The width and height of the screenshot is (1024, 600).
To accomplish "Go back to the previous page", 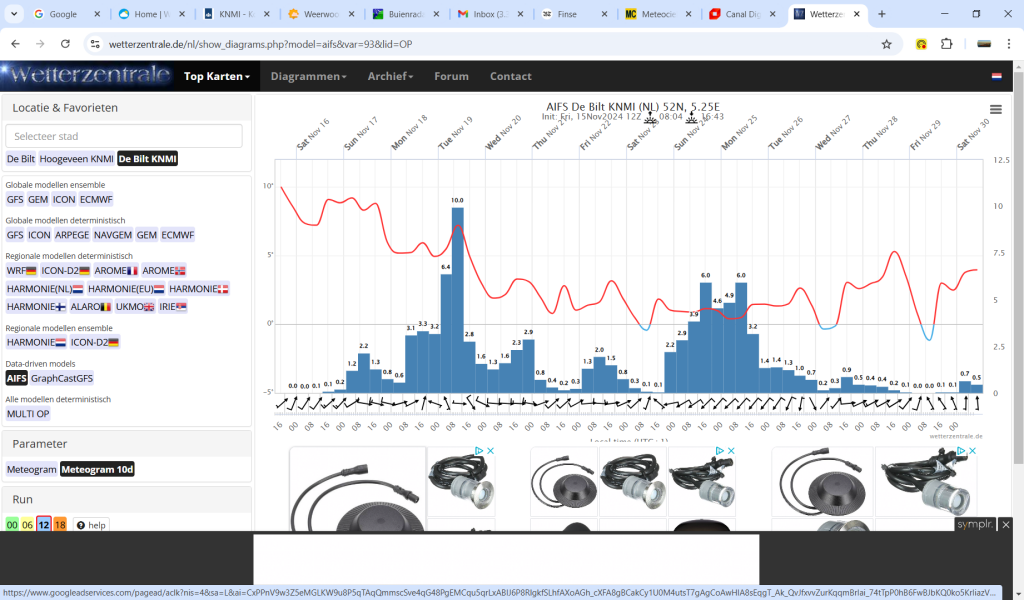I will point(16,44).
